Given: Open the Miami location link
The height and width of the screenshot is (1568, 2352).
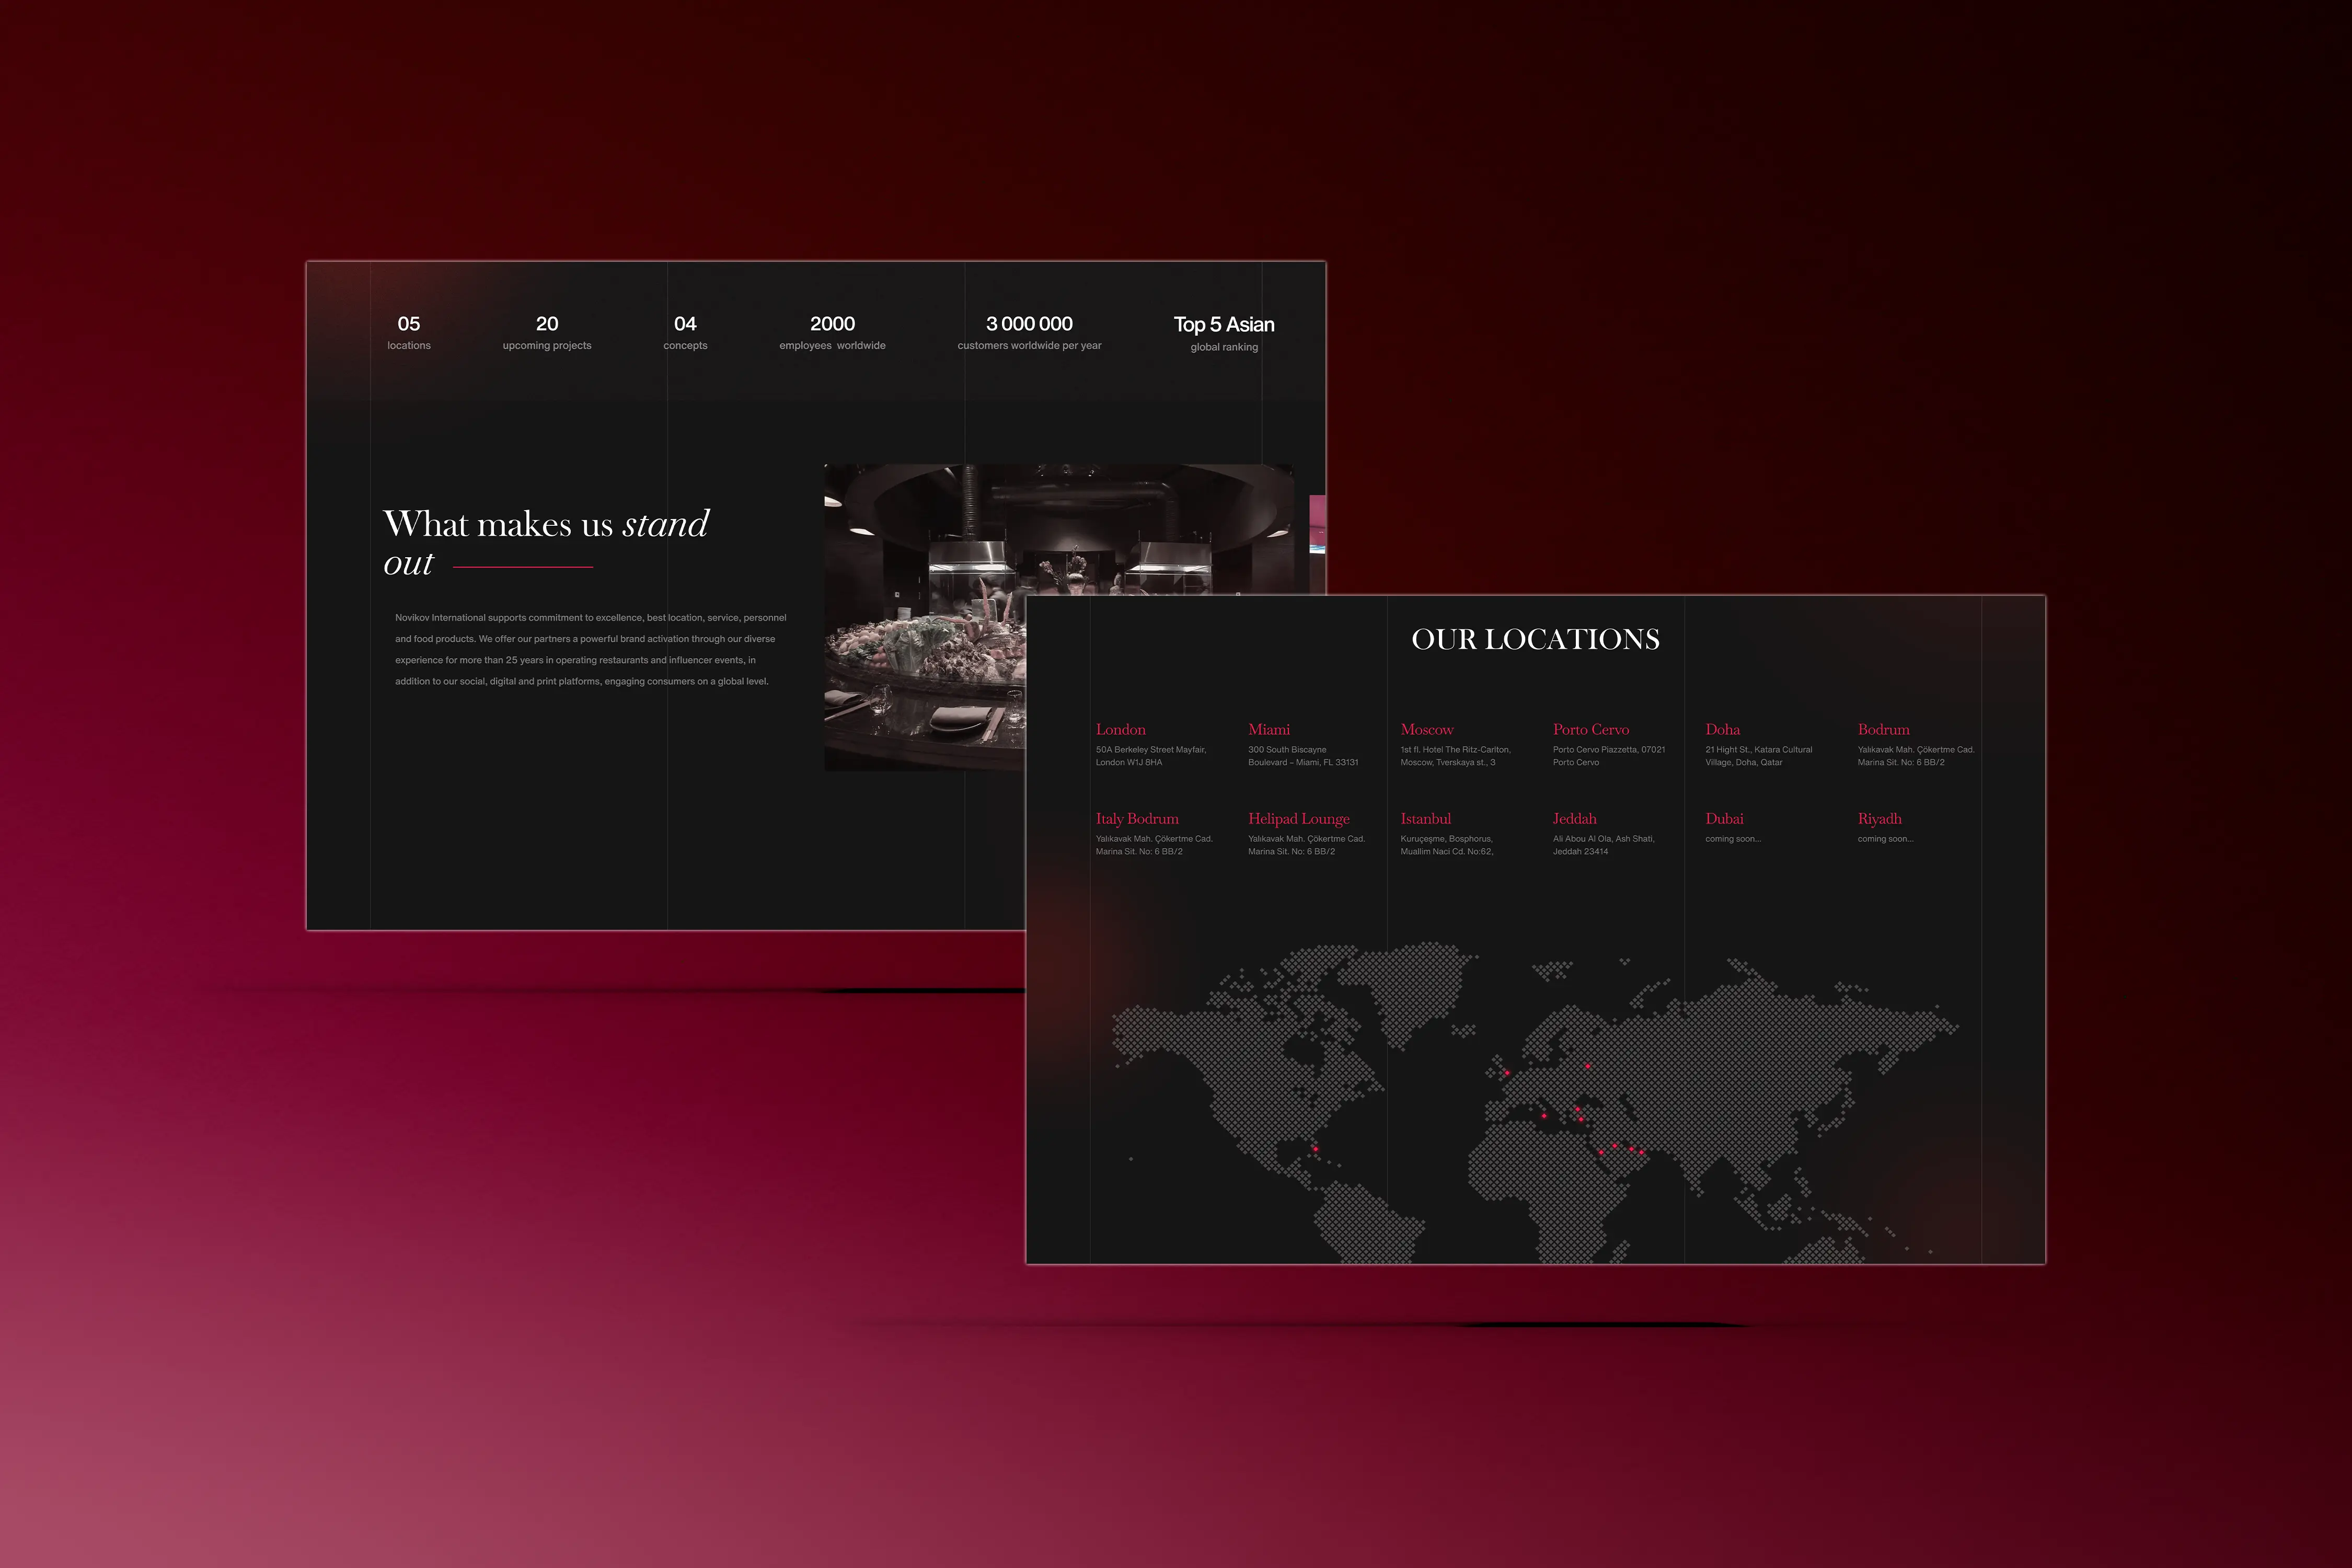Looking at the screenshot, I should click(1268, 729).
